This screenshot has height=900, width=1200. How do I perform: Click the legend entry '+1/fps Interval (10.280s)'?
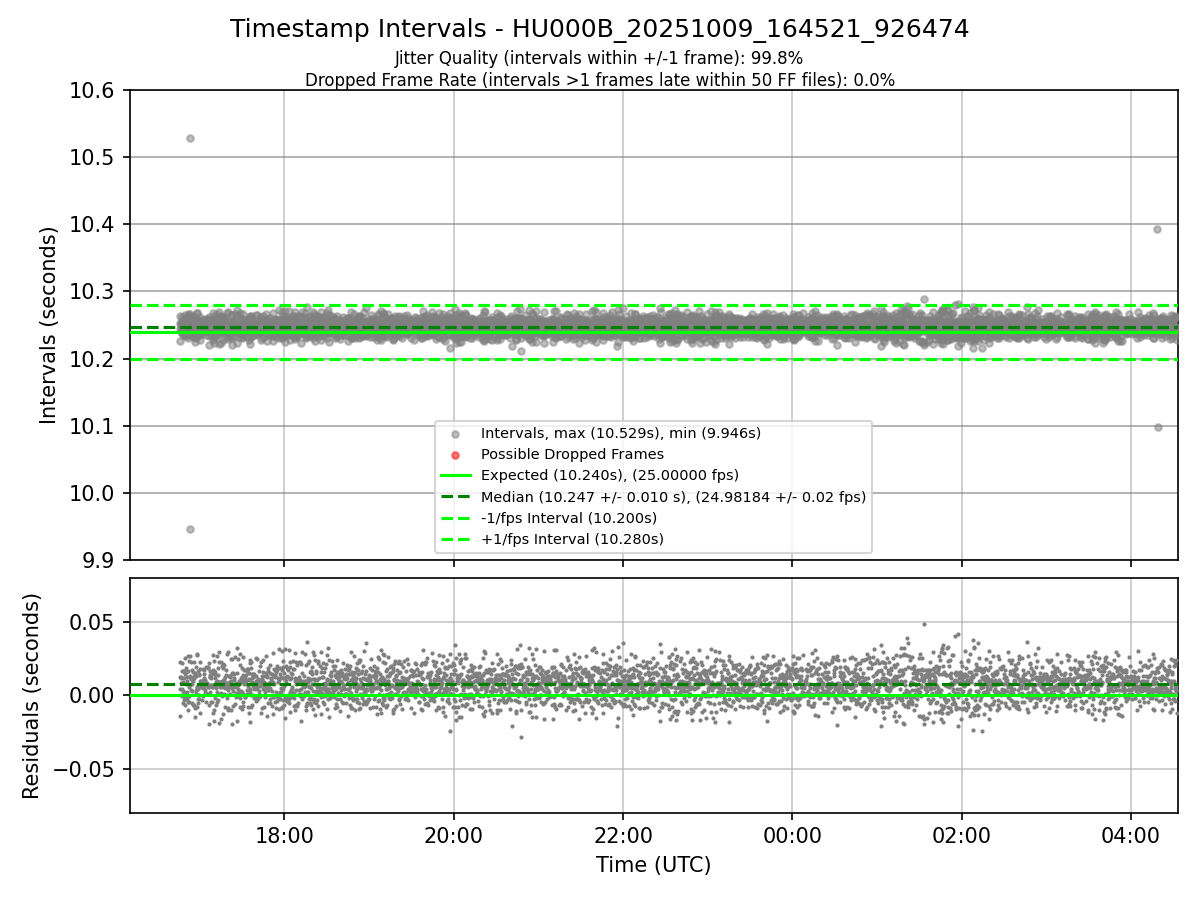click(x=572, y=539)
